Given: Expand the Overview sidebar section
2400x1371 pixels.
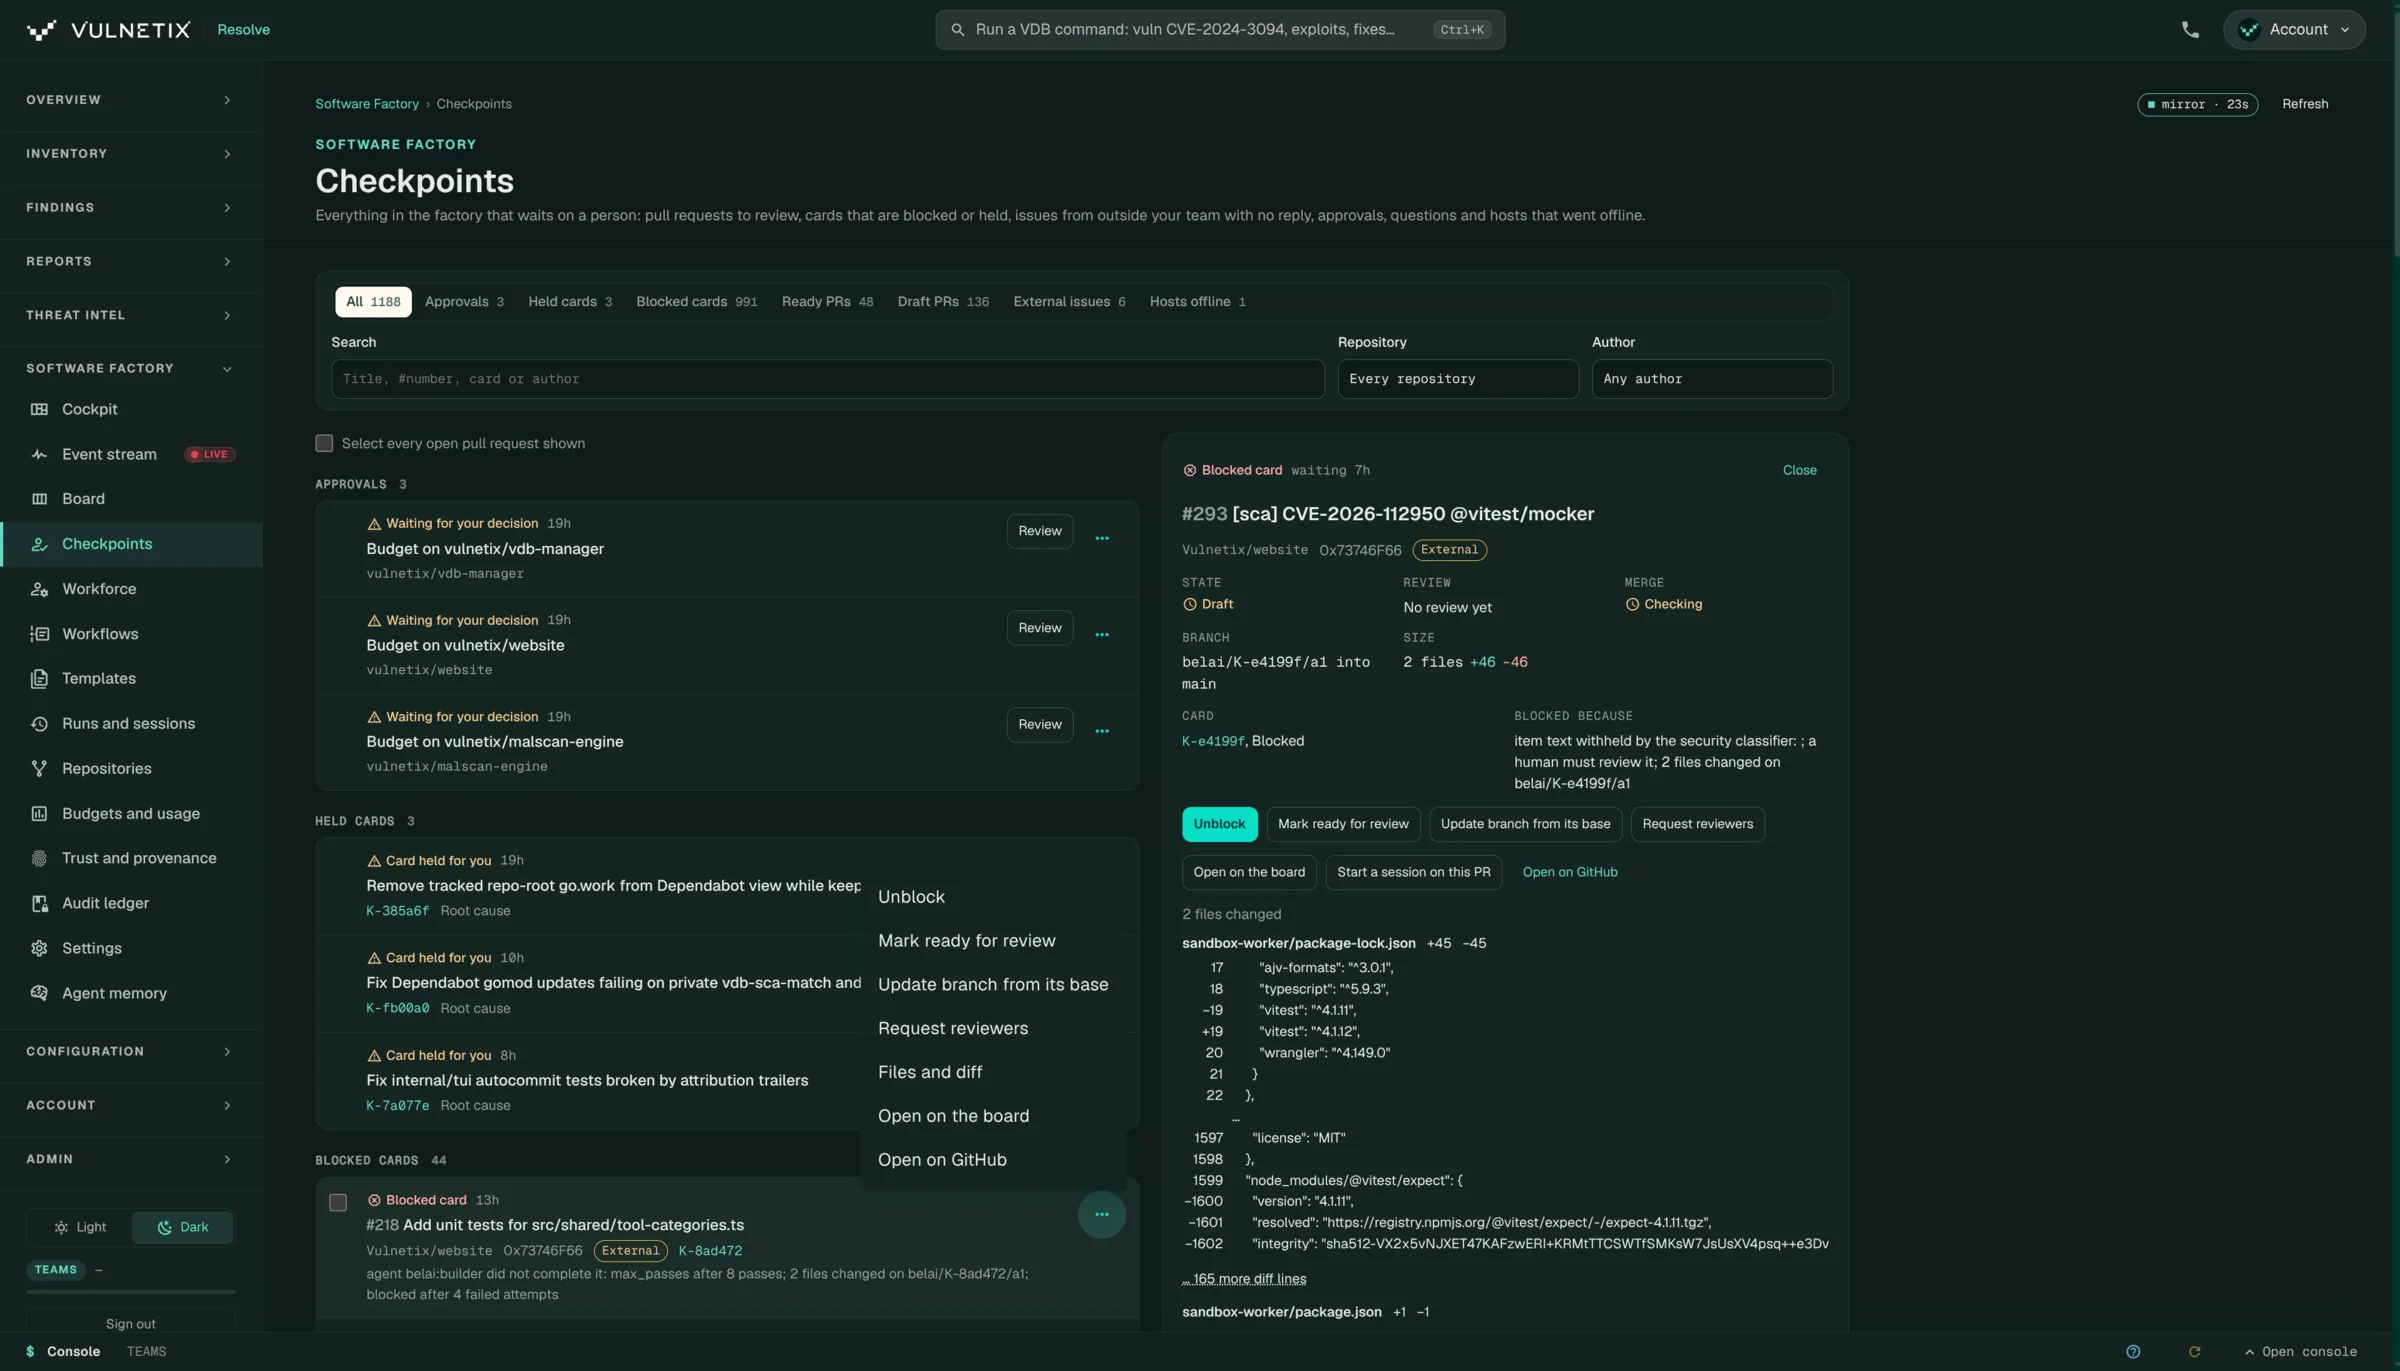Looking at the screenshot, I should [131, 100].
